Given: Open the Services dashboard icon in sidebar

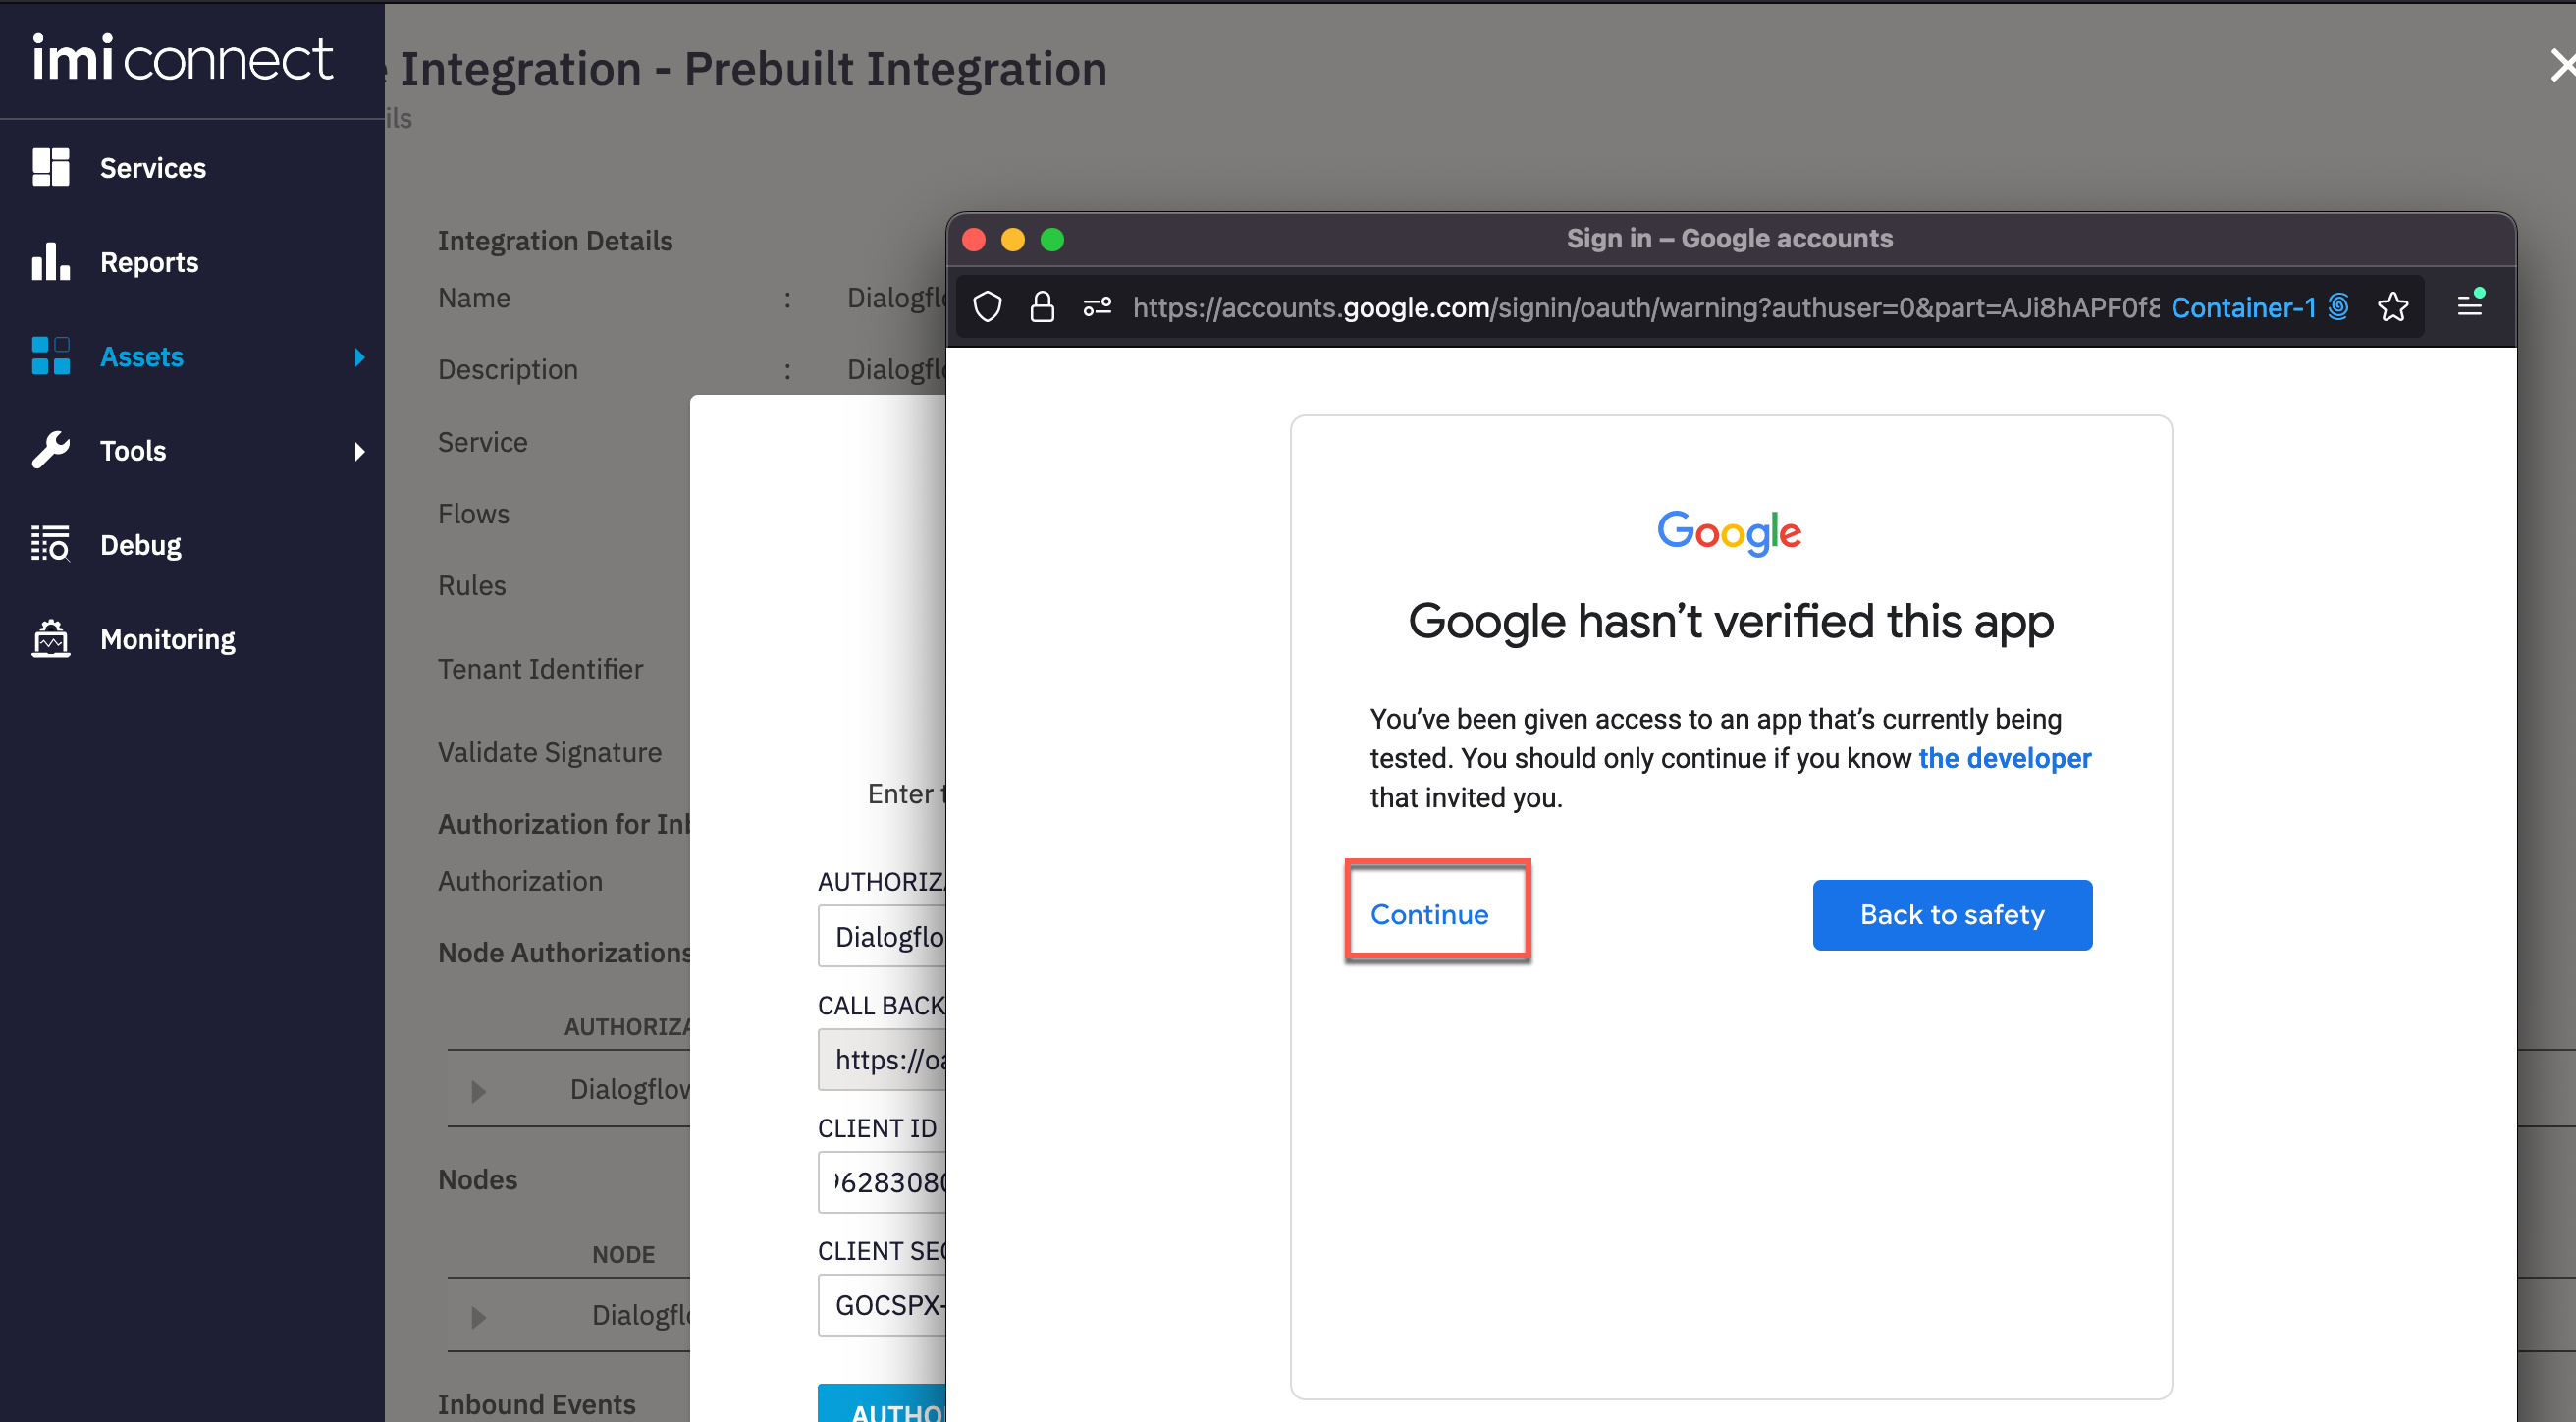Looking at the screenshot, I should click(50, 167).
